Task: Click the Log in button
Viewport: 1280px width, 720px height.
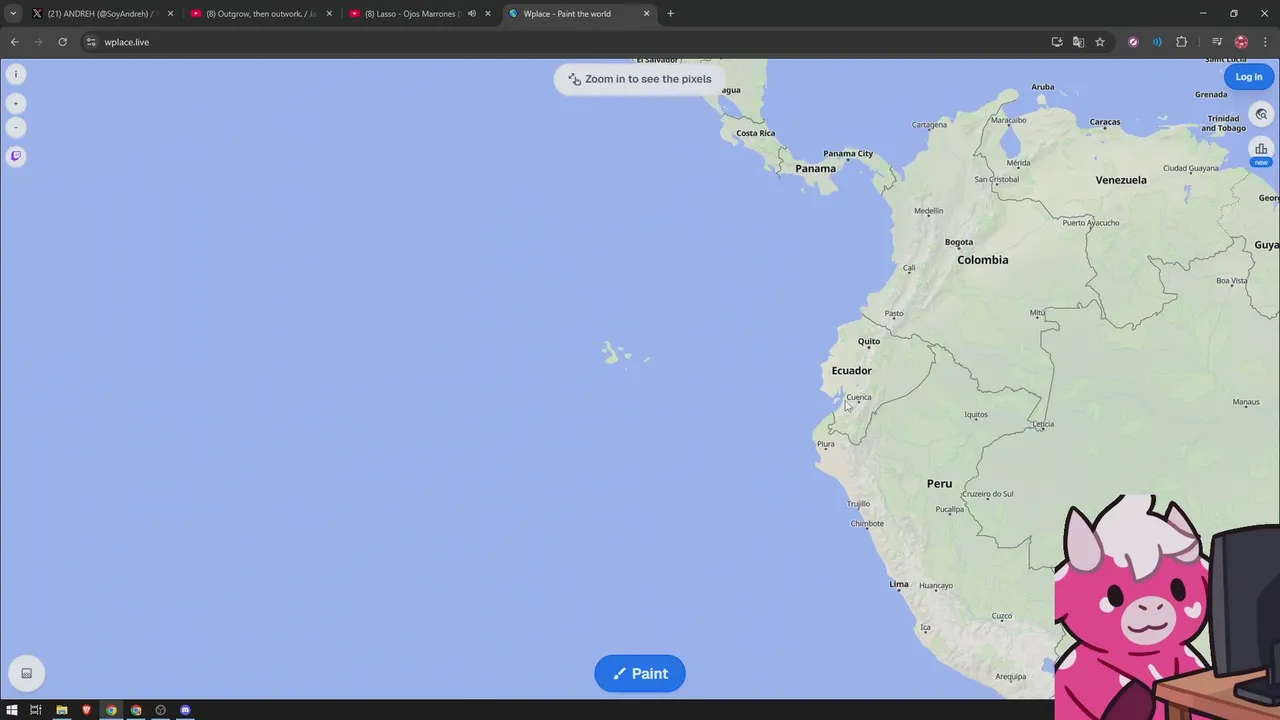Action: click(x=1248, y=77)
